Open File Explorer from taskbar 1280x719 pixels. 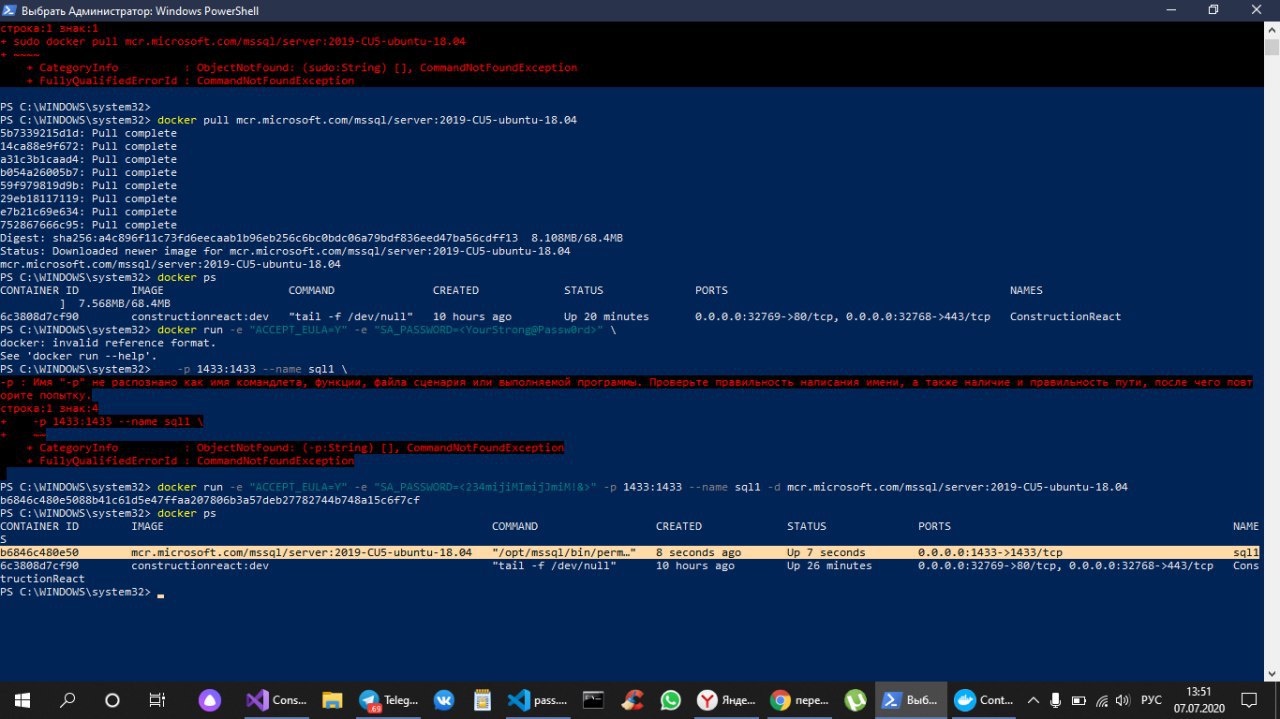(x=332, y=700)
